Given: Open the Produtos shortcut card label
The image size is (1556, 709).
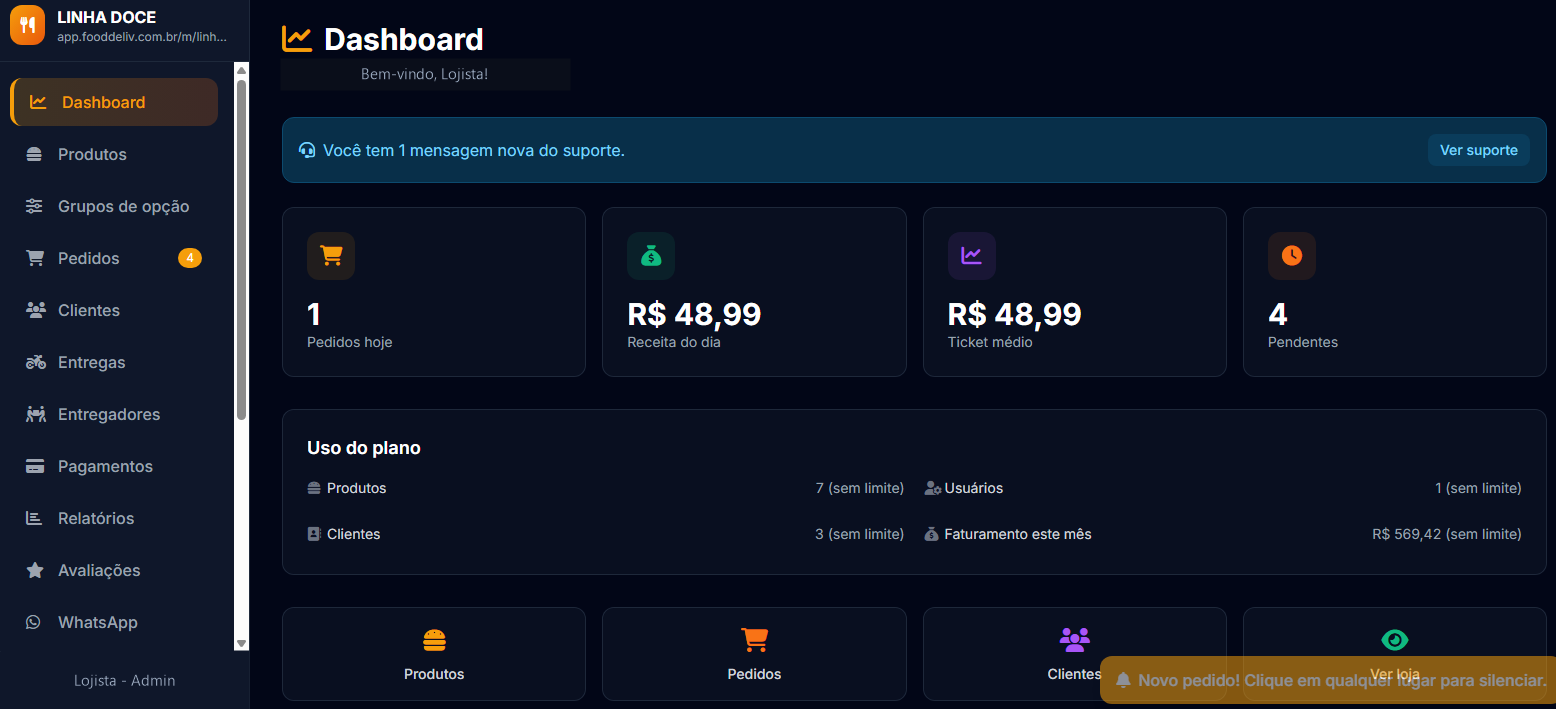Looking at the screenshot, I should (x=434, y=674).
